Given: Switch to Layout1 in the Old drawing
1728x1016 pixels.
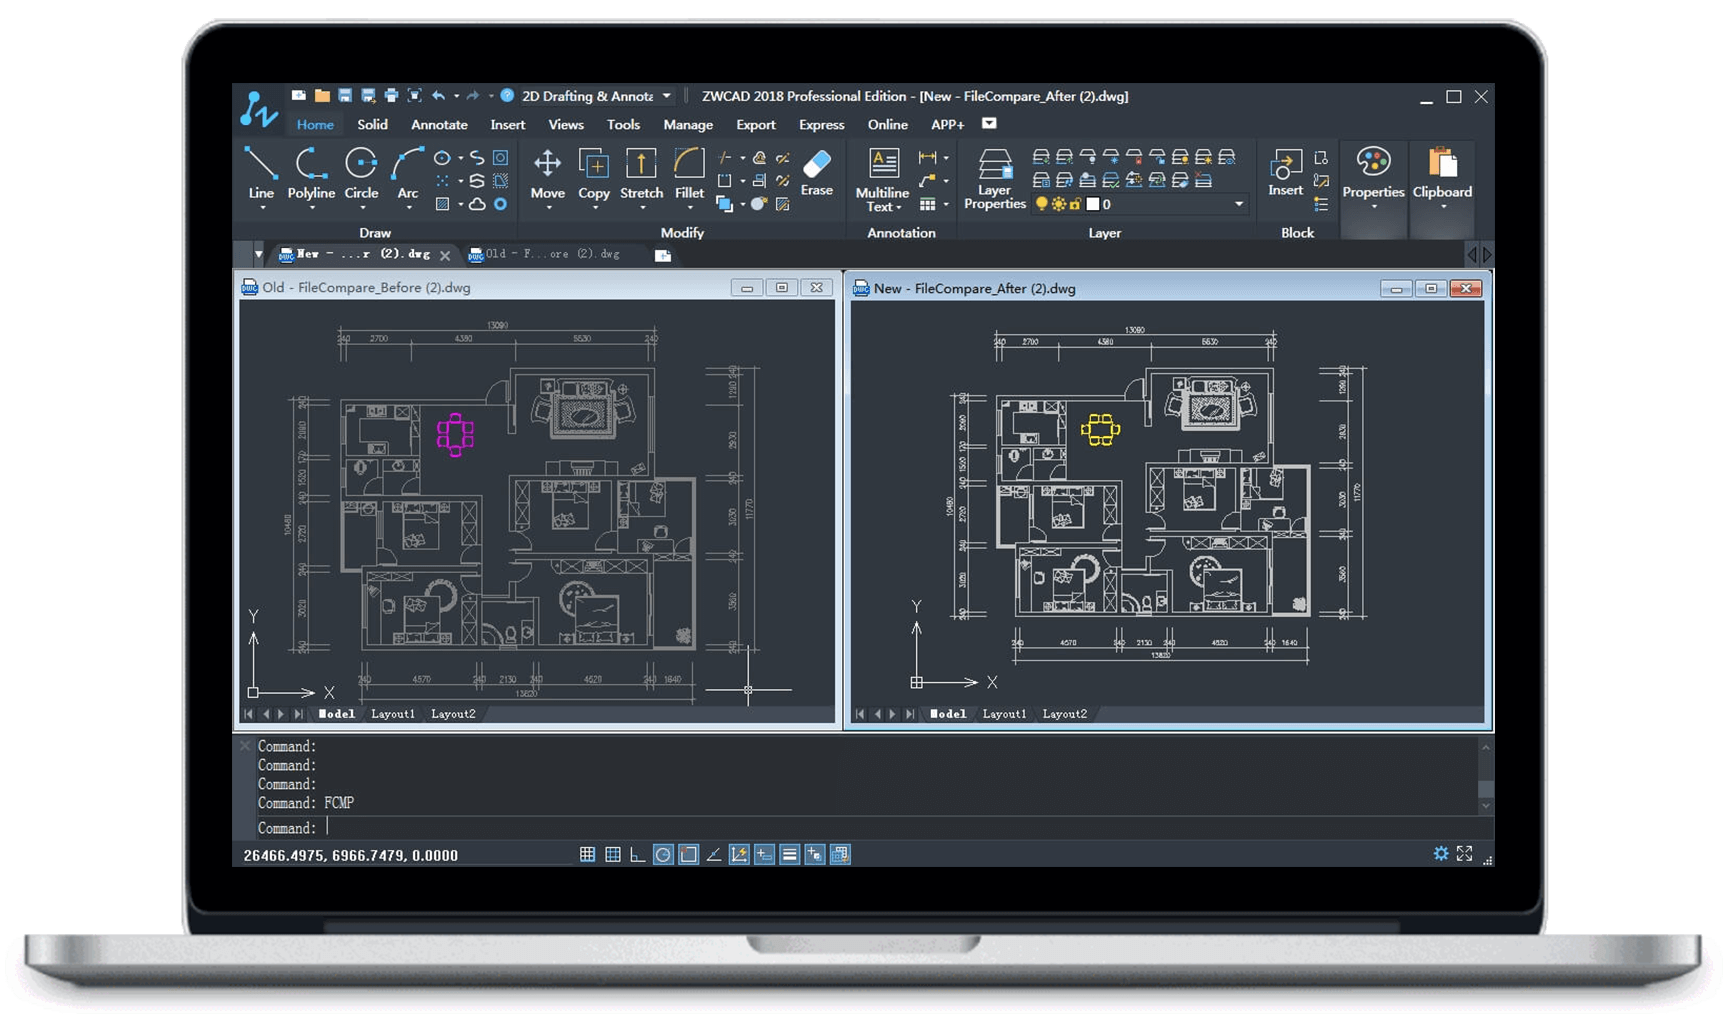Looking at the screenshot, I should click(x=392, y=714).
